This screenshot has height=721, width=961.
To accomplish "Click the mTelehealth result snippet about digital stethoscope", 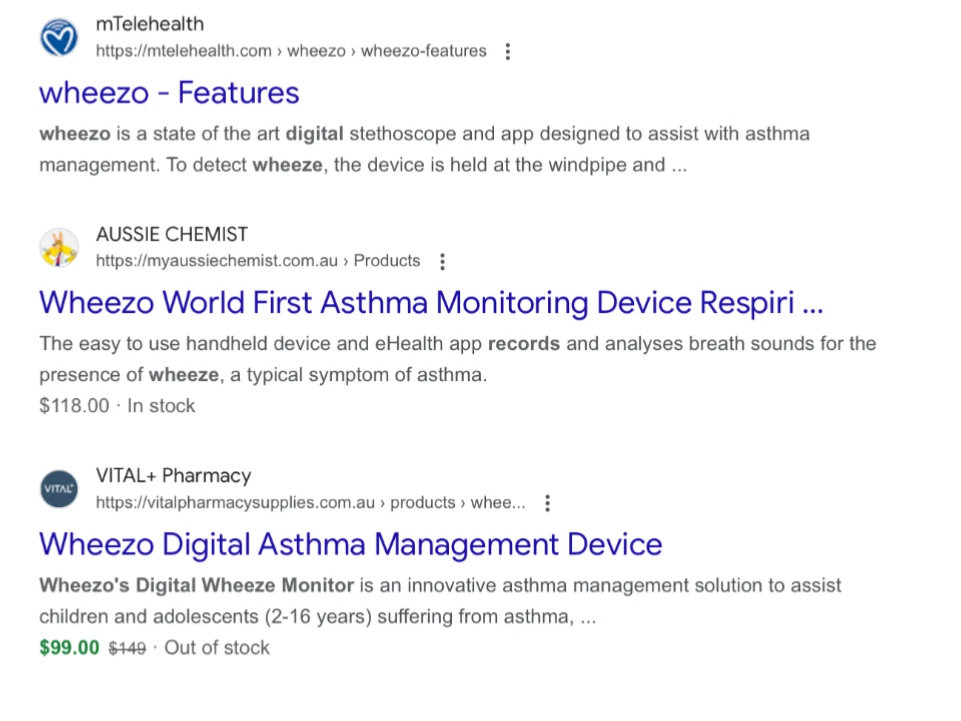I will tap(425, 149).
